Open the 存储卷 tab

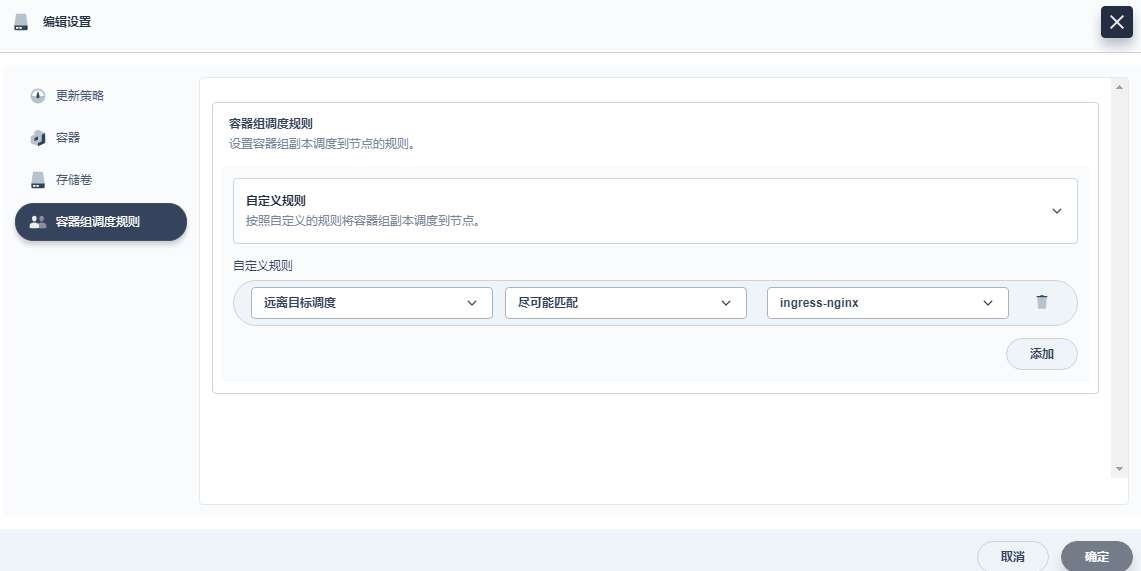tap(100, 180)
